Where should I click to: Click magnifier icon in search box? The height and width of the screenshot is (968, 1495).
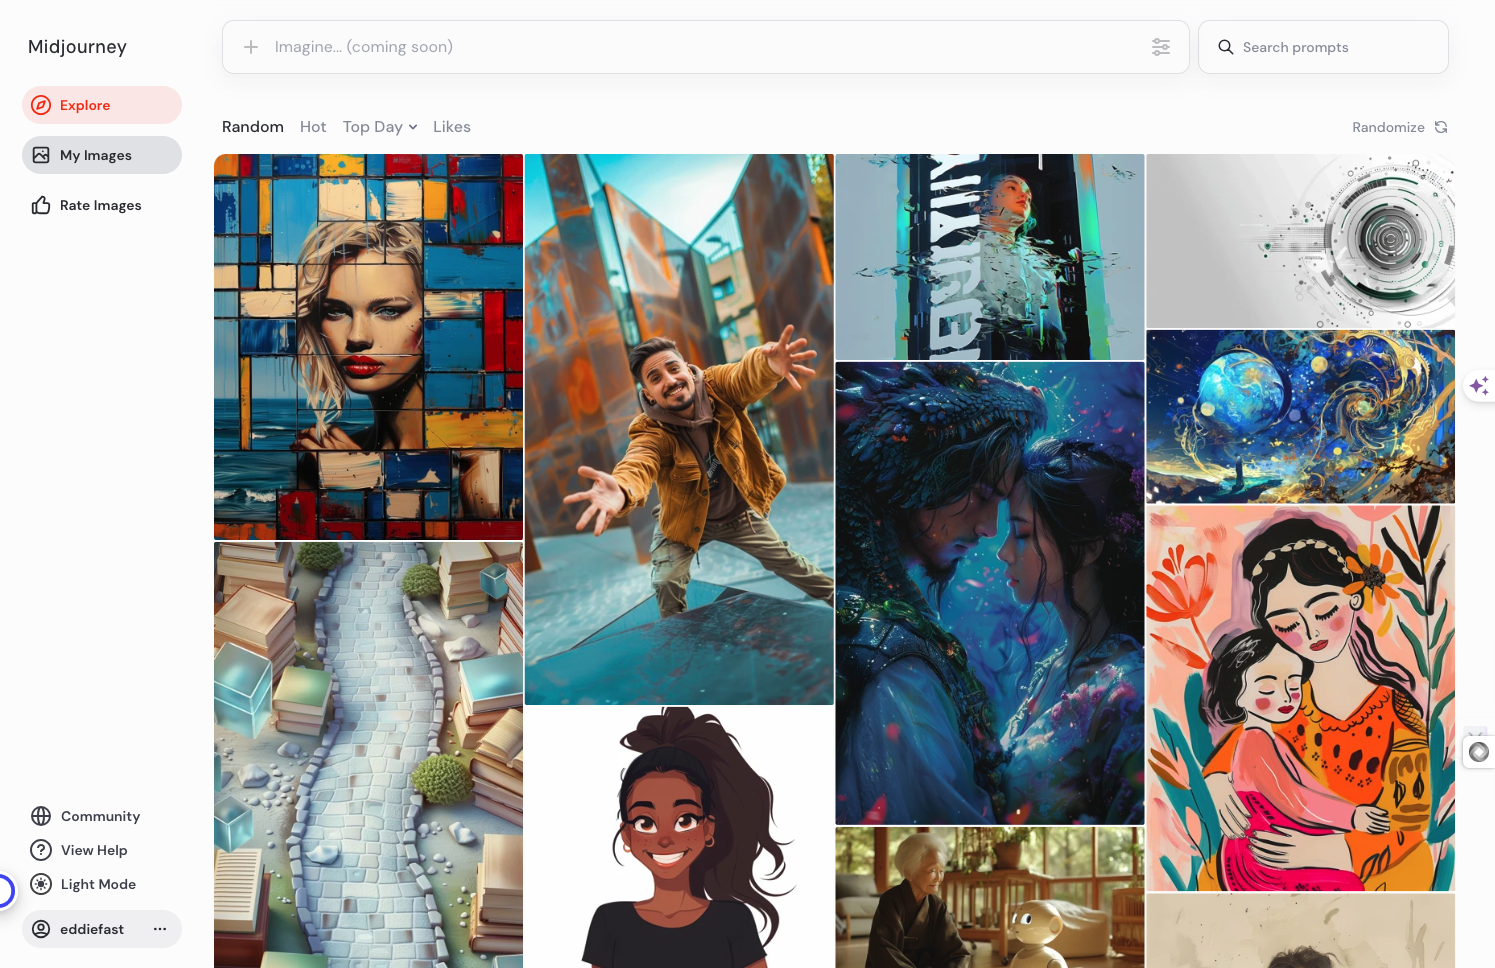(x=1225, y=47)
